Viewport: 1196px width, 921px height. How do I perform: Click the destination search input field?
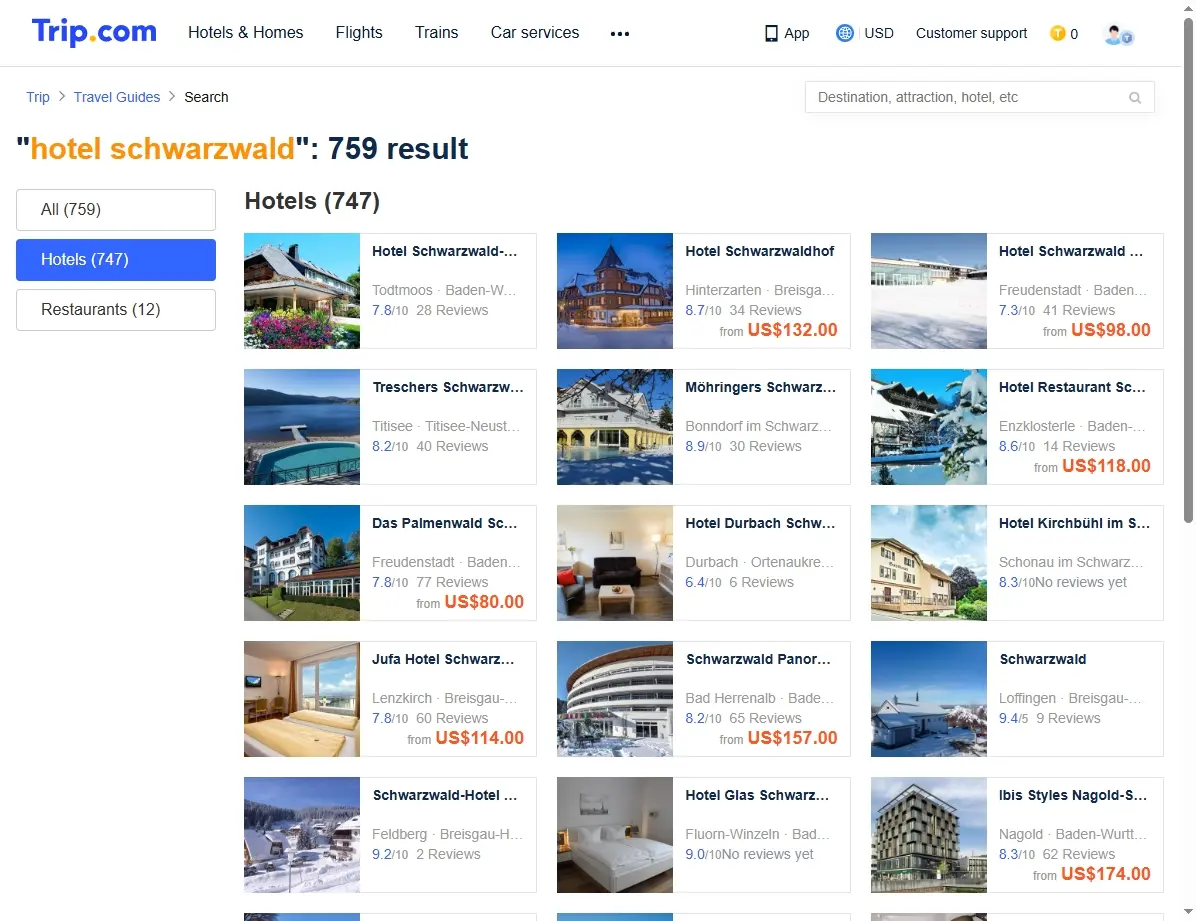tap(979, 98)
